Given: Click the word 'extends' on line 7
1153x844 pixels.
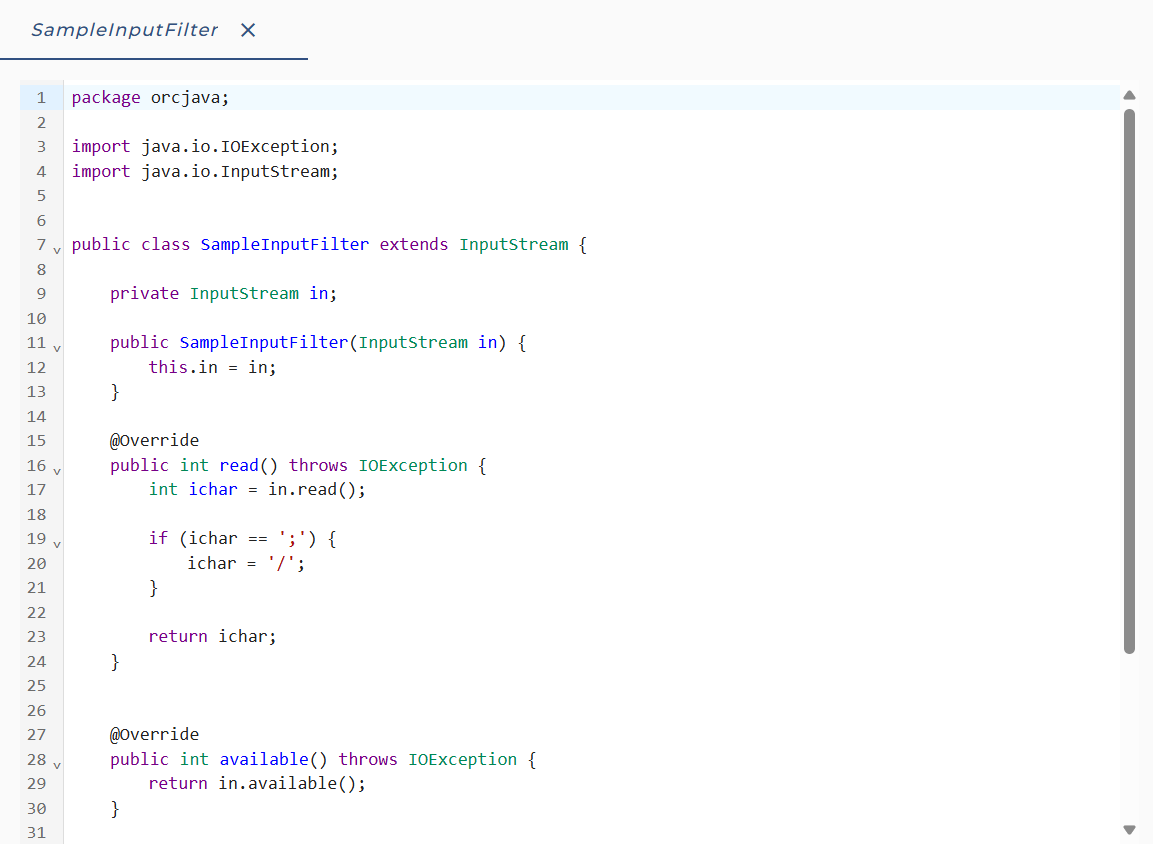Looking at the screenshot, I should coord(413,245).
